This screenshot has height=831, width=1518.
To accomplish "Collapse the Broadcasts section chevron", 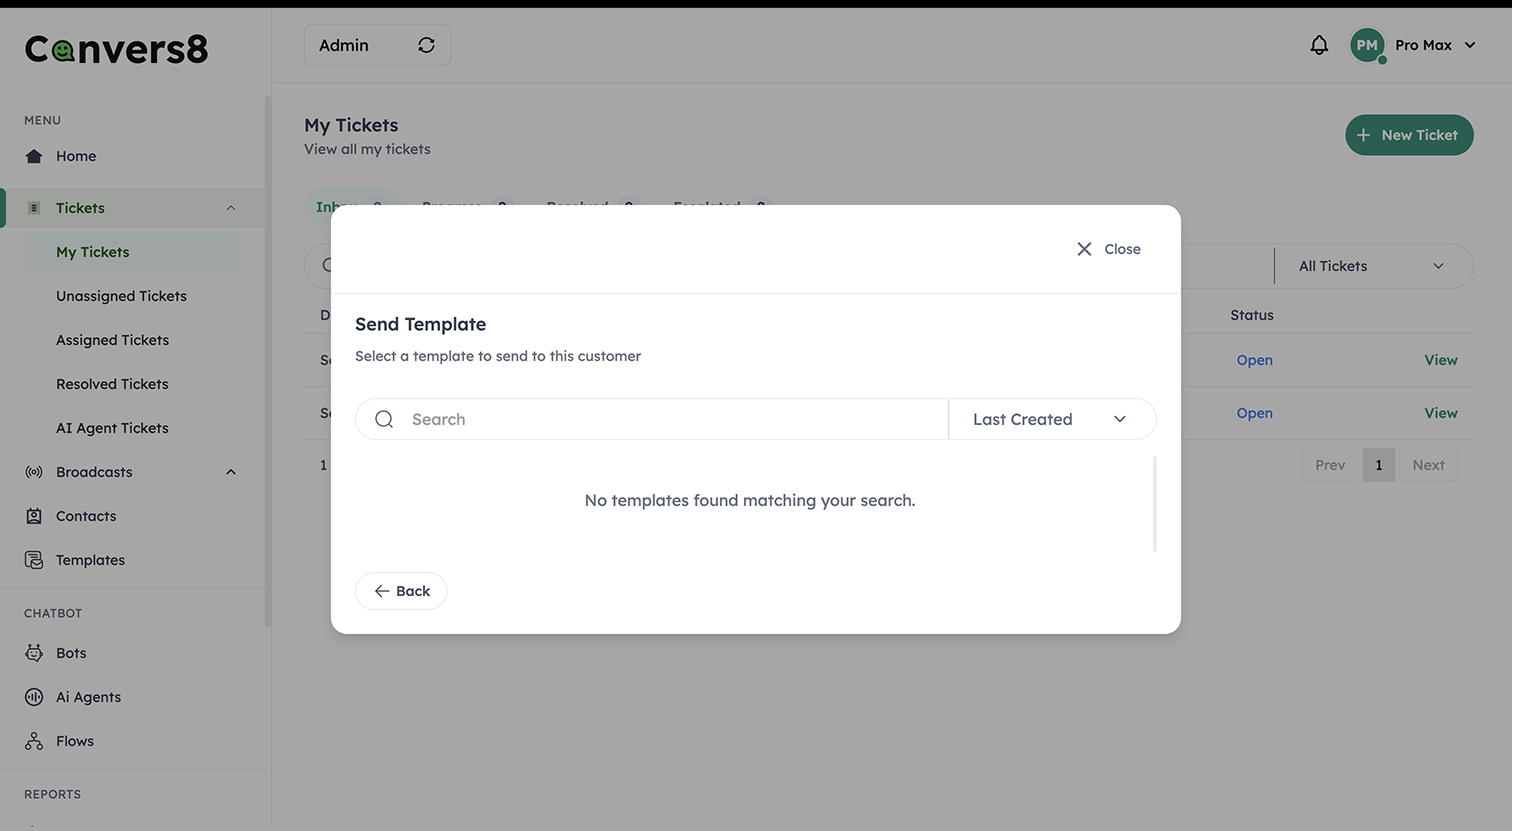I will [x=231, y=472].
